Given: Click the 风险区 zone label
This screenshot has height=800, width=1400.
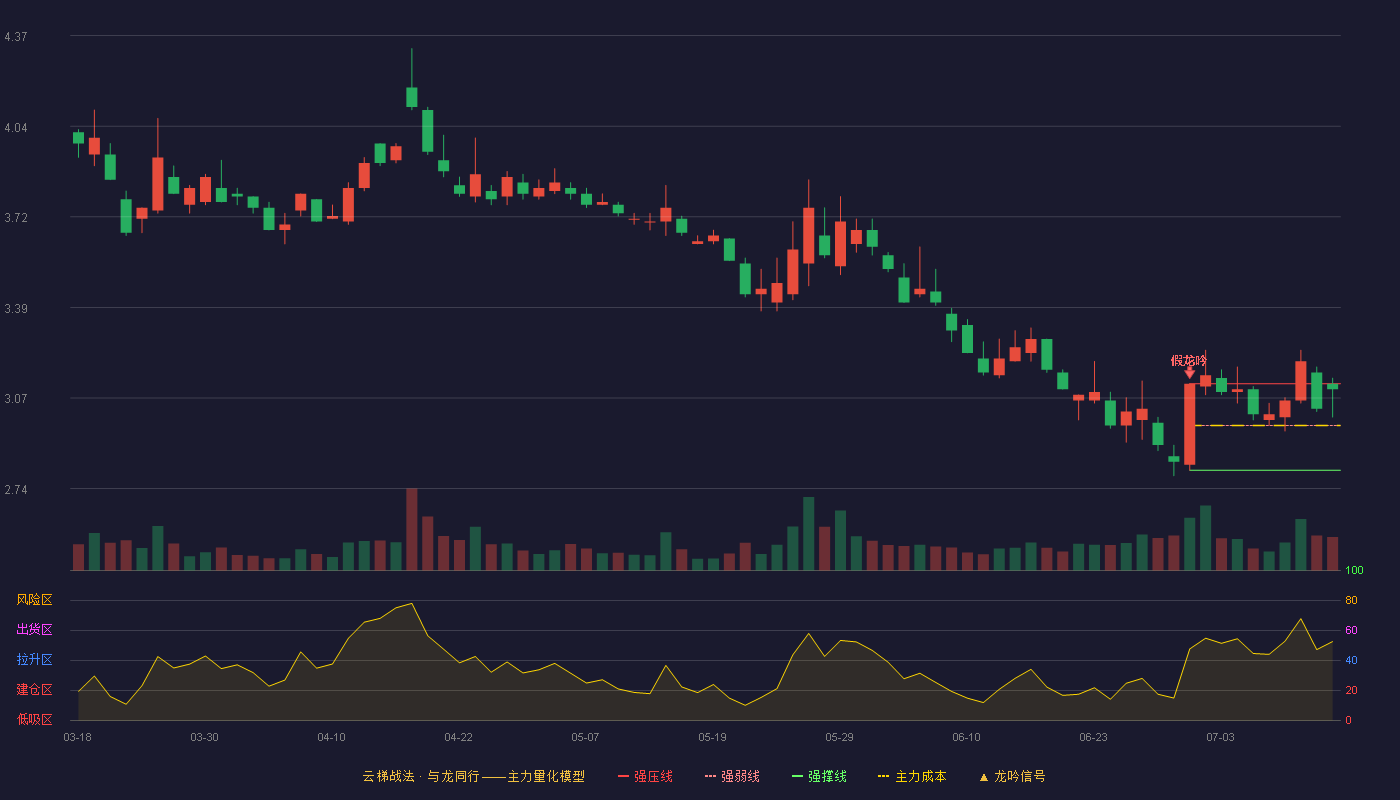Looking at the screenshot, I should coord(34,600).
